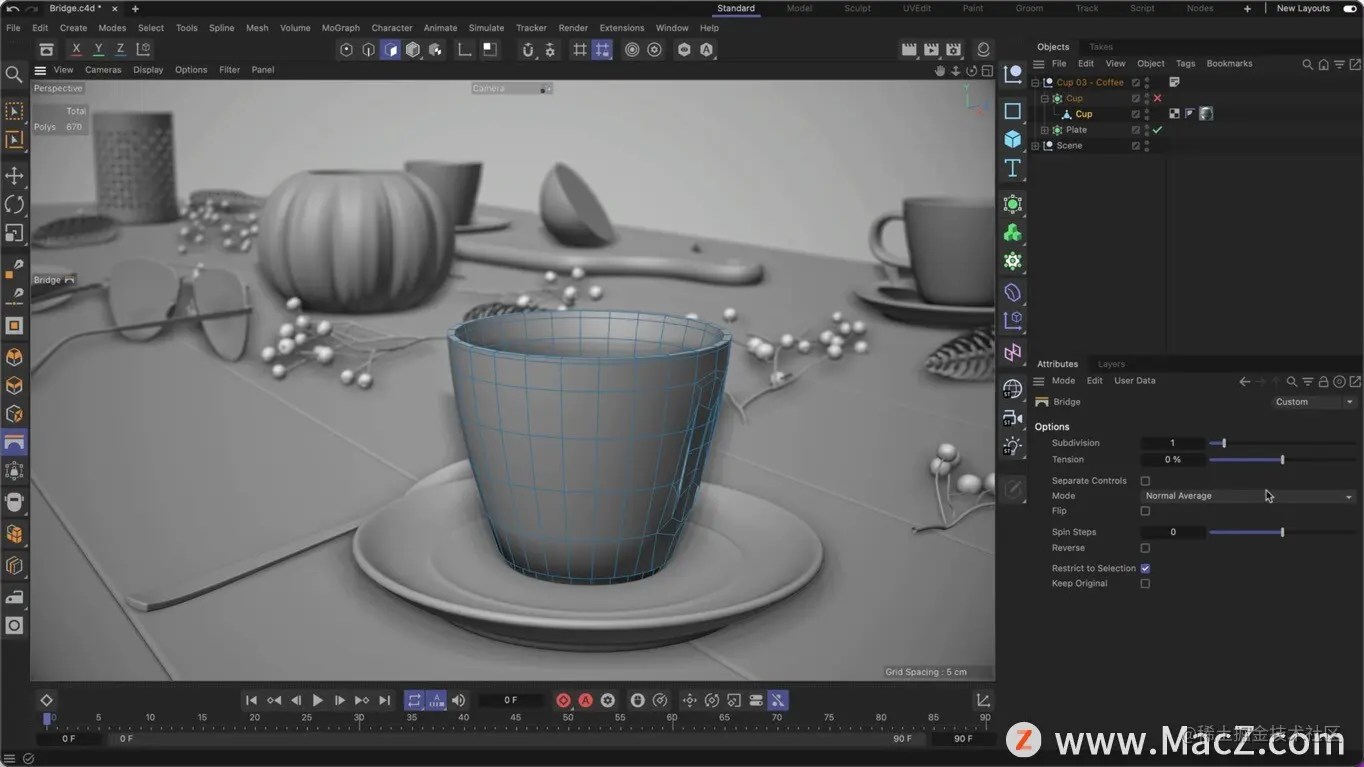This screenshot has width=1364, height=767.
Task: Disable Restrict to Selection checkbox
Action: click(x=1145, y=568)
